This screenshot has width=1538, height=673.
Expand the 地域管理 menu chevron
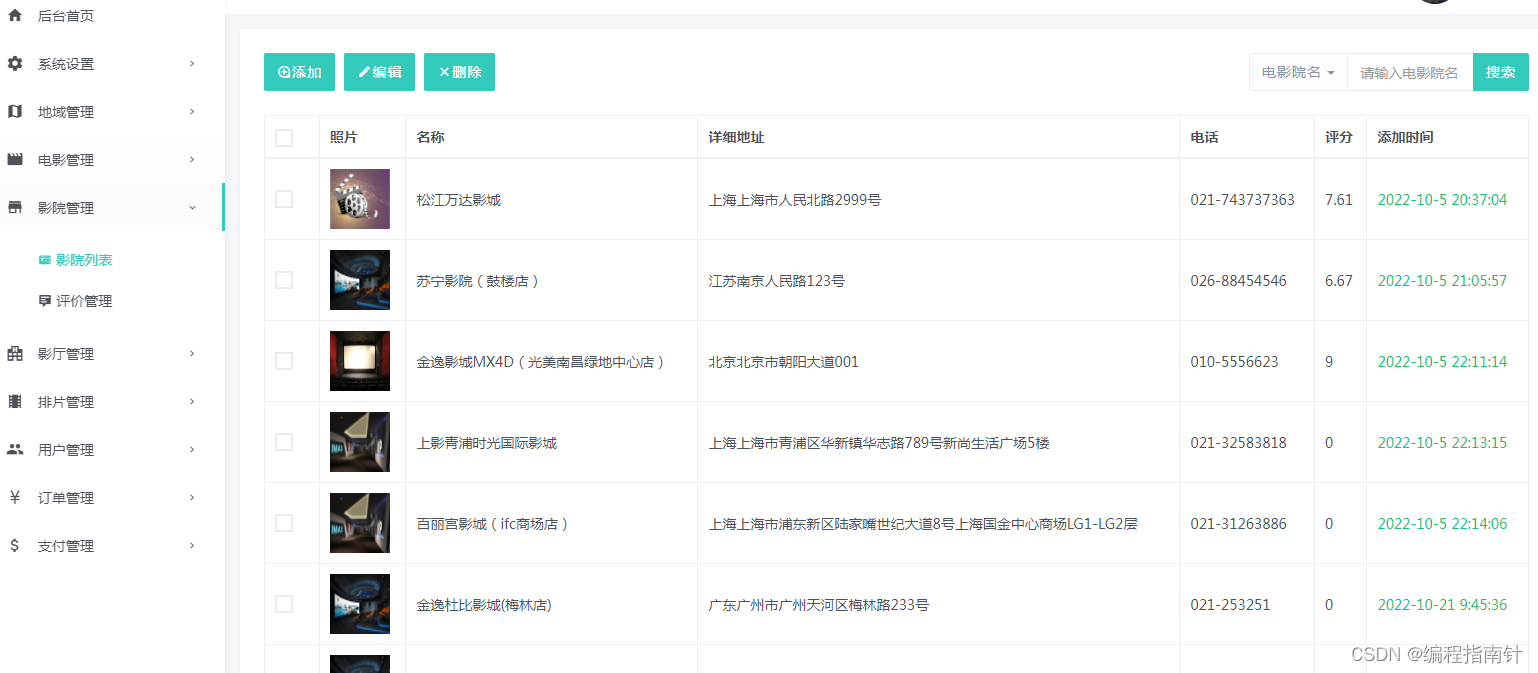[192, 112]
